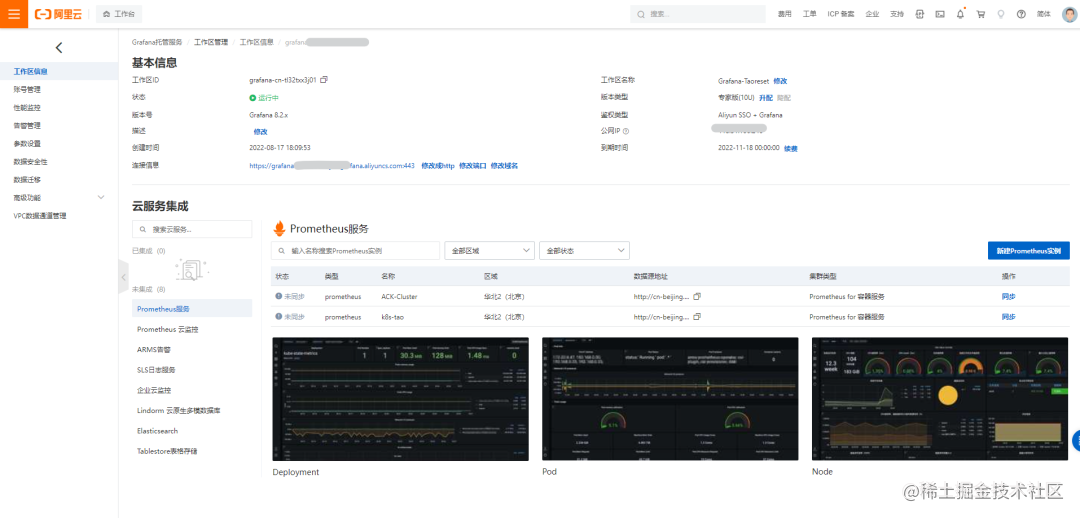Click 工作区管理 breadcrumb

[x=211, y=42]
